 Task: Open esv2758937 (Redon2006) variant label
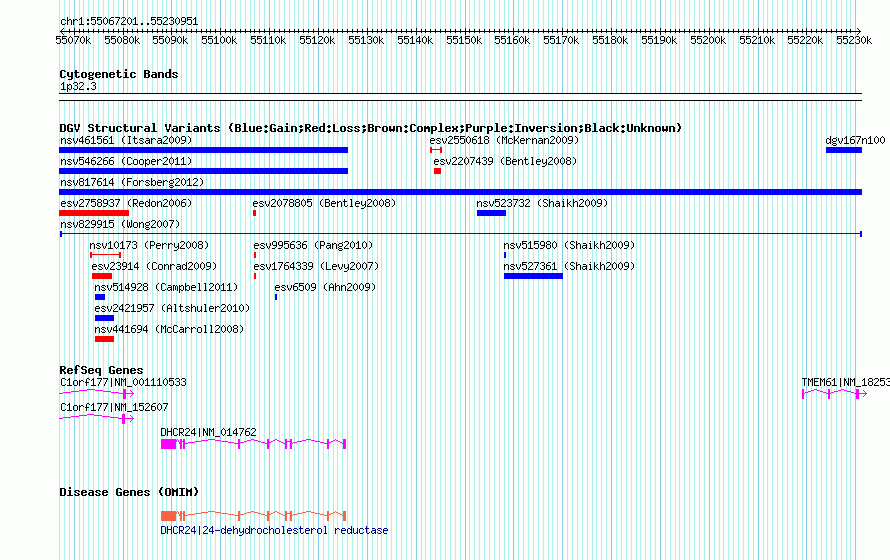126,203
